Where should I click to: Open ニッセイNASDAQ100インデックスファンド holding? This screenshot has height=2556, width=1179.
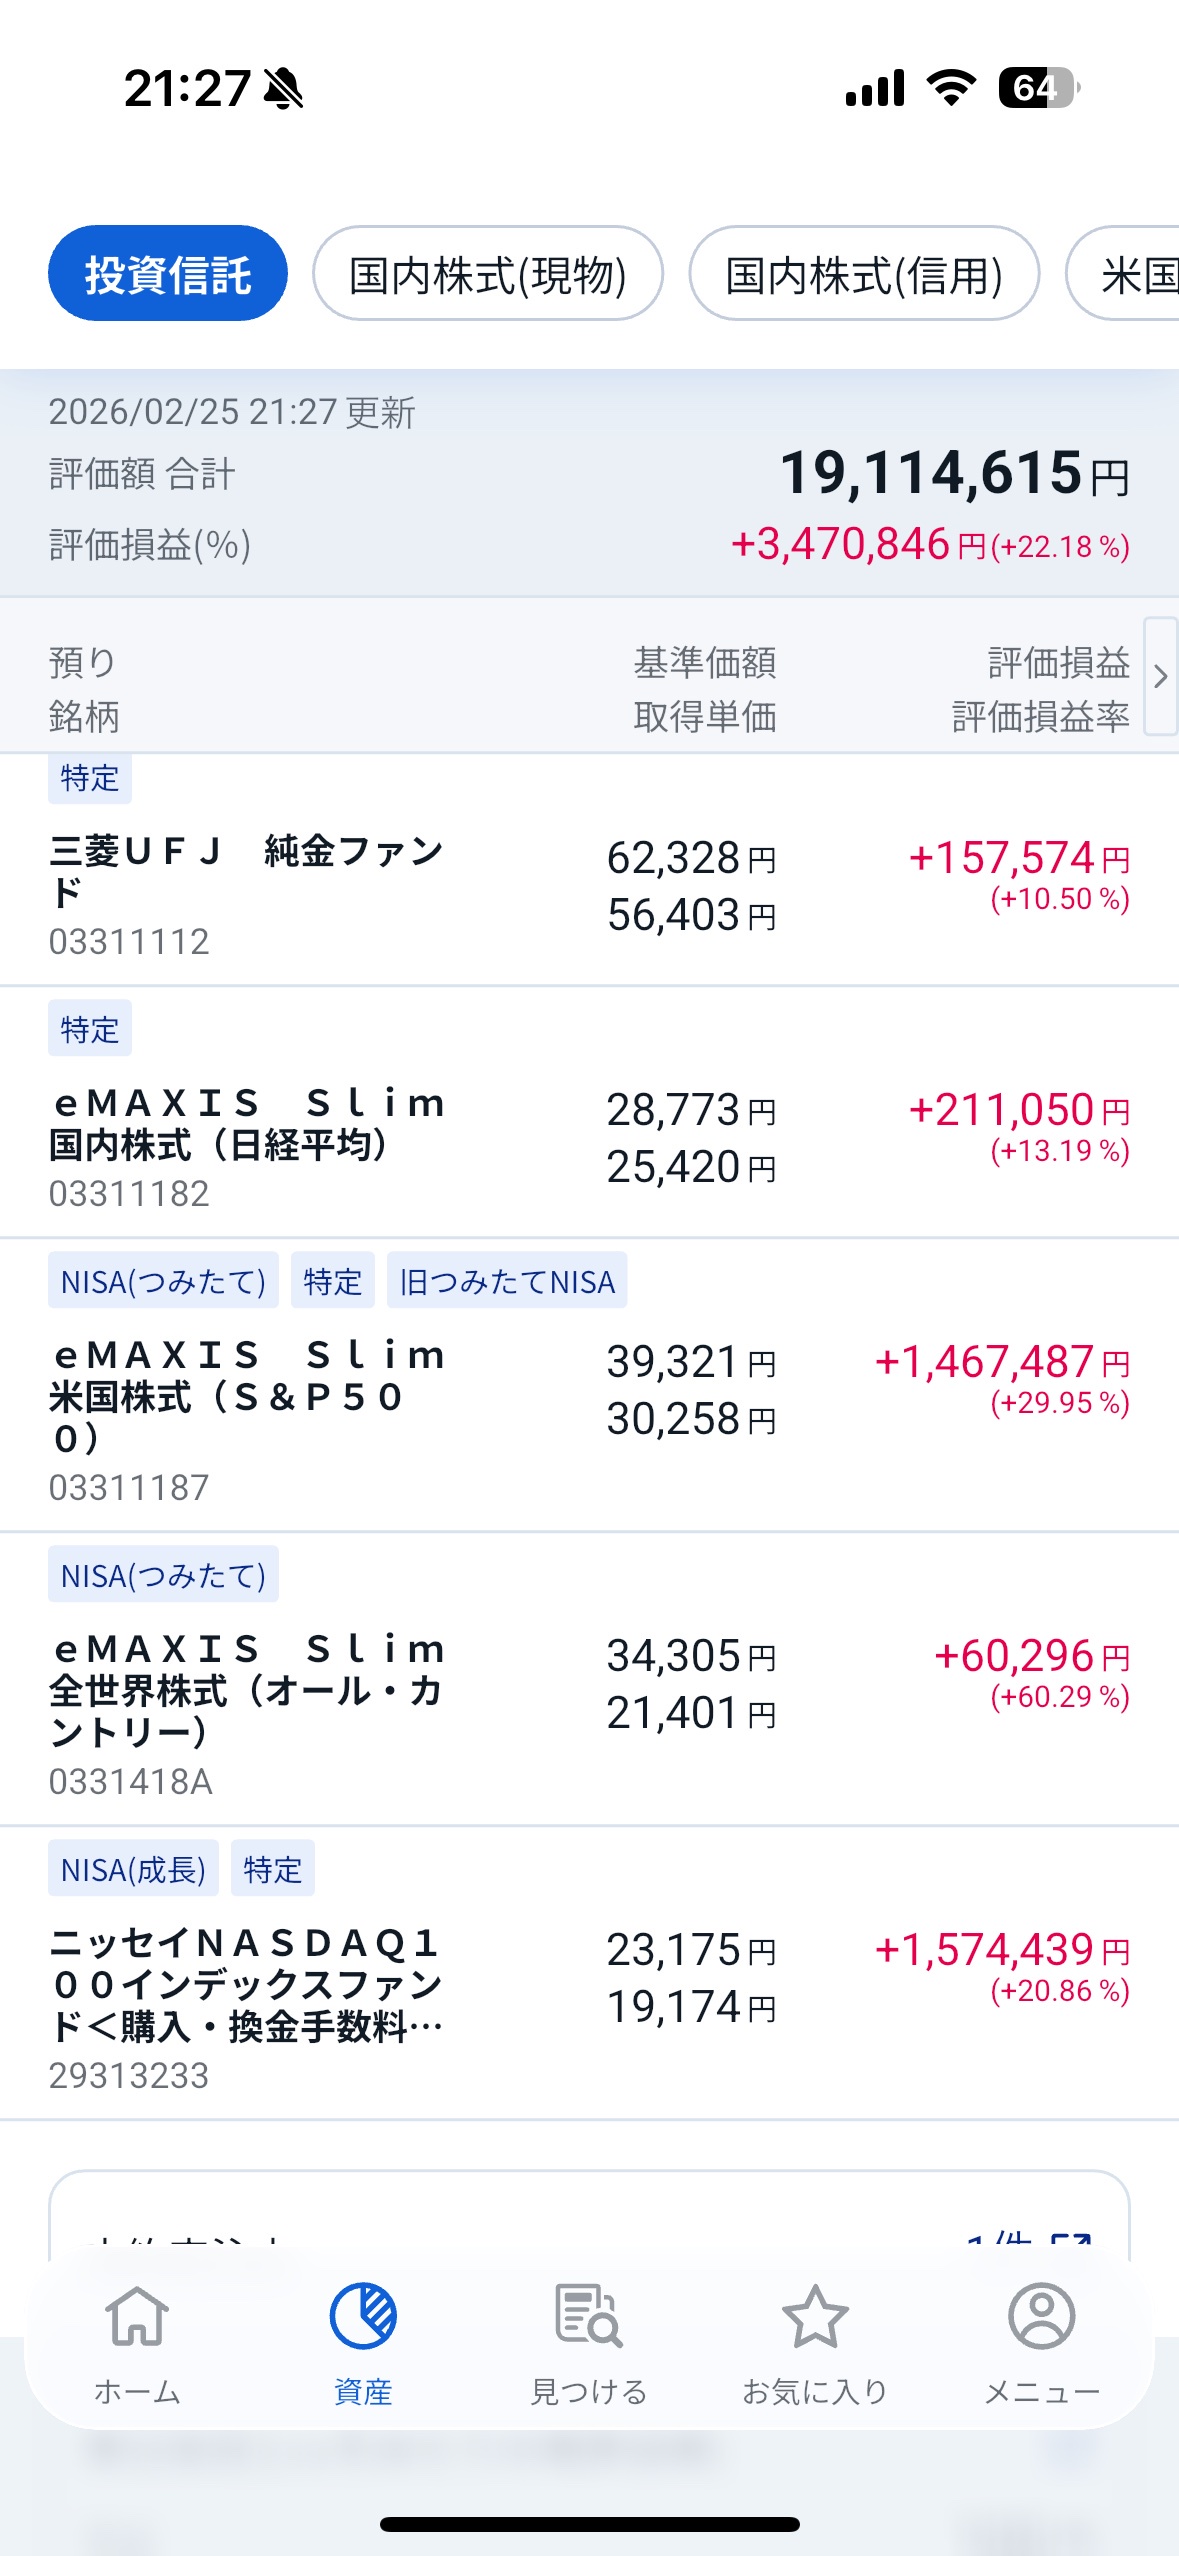[x=247, y=1984]
